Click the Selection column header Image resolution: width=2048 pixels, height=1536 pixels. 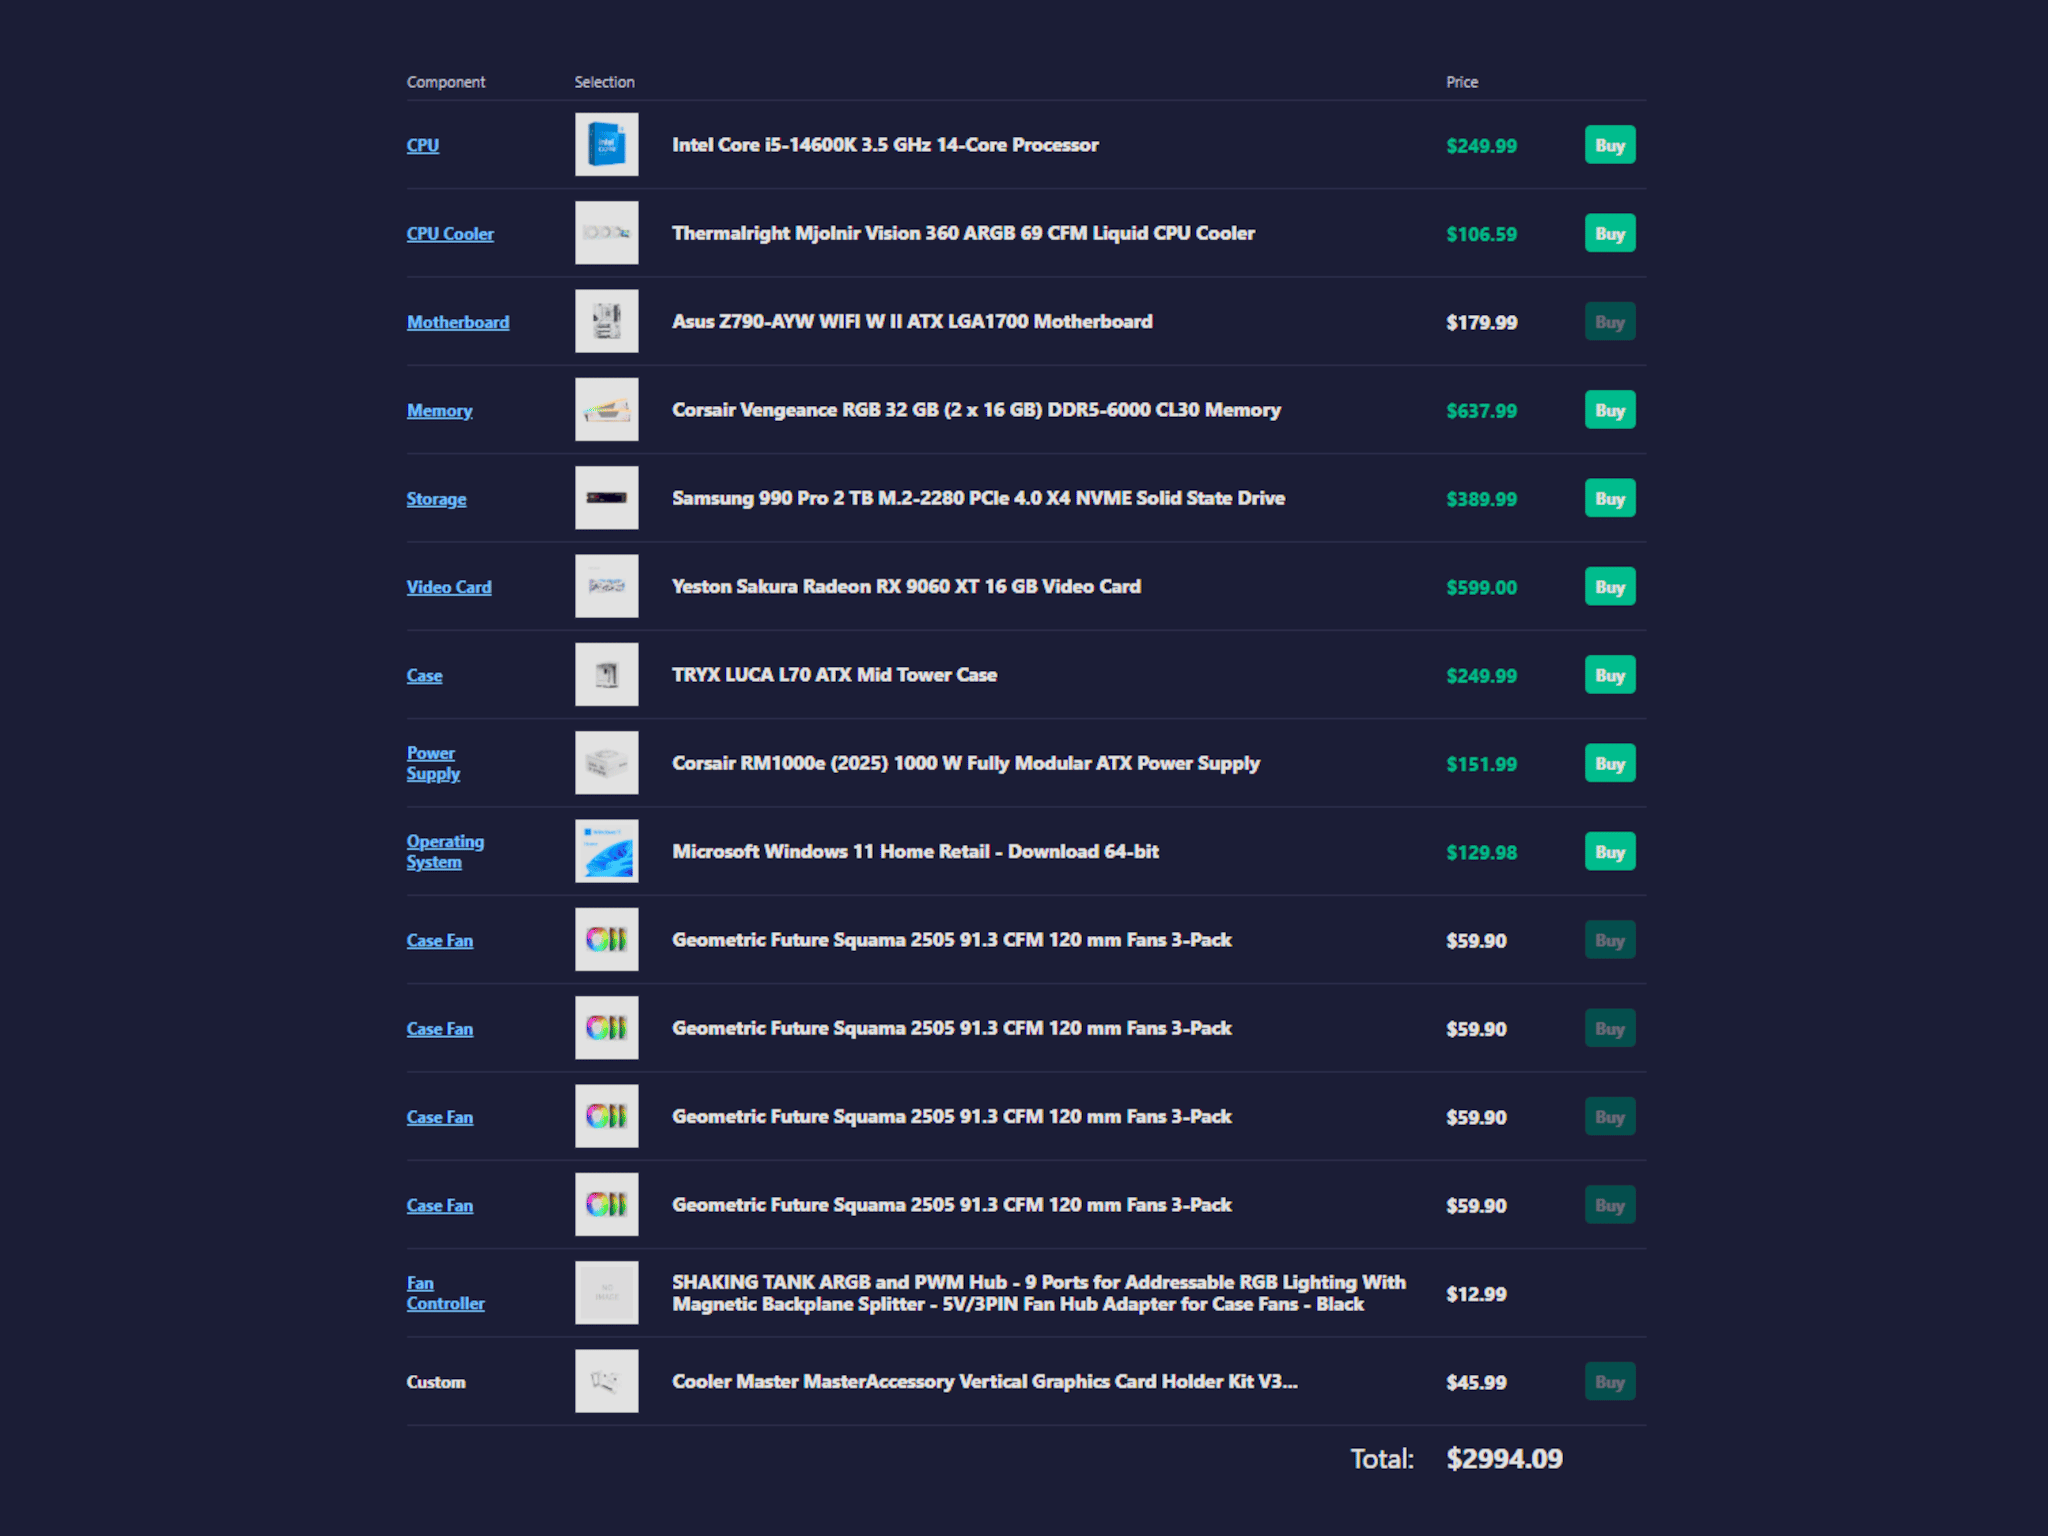[x=604, y=82]
